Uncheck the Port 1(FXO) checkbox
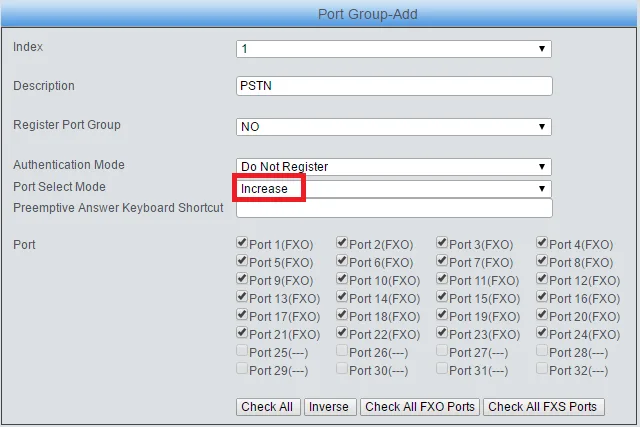The width and height of the screenshot is (640, 427). [x=242, y=244]
